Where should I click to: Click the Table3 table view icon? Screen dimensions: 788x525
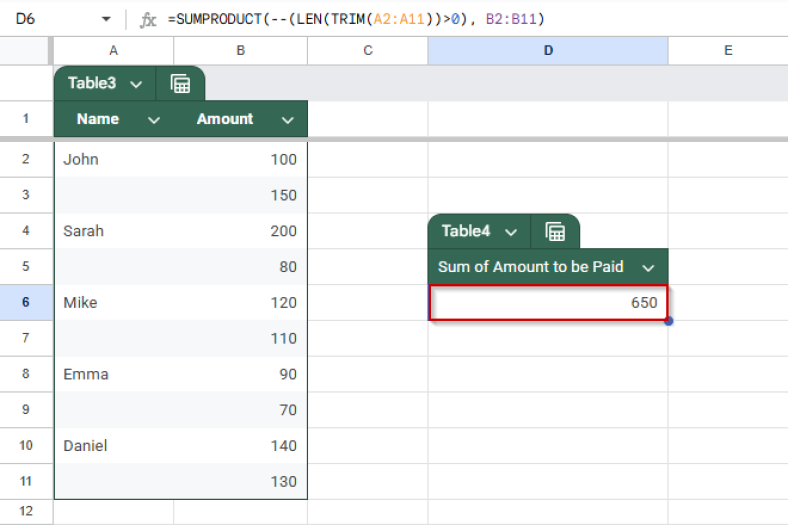pyautogui.click(x=181, y=84)
